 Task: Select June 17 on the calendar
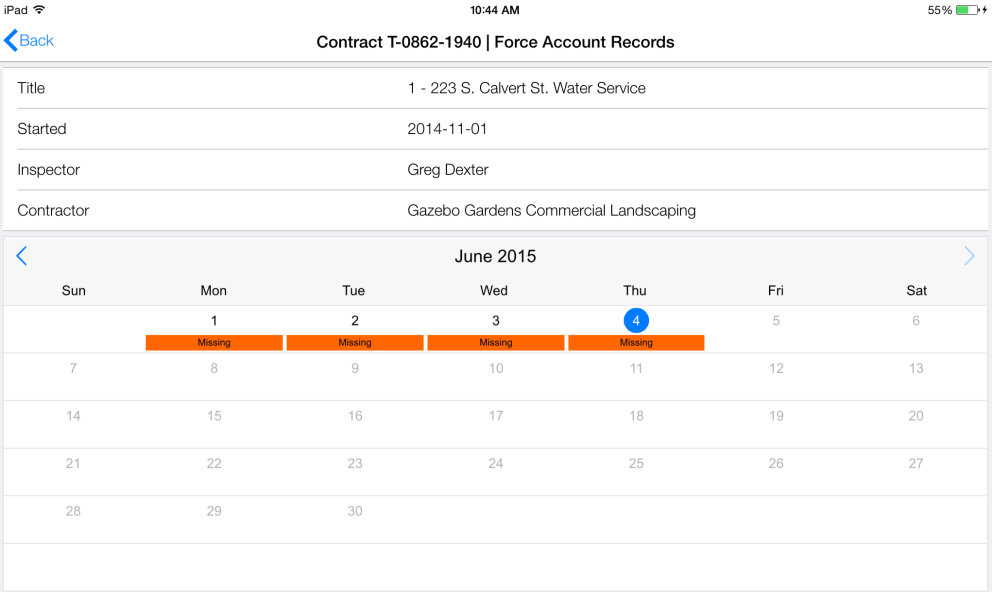point(496,416)
